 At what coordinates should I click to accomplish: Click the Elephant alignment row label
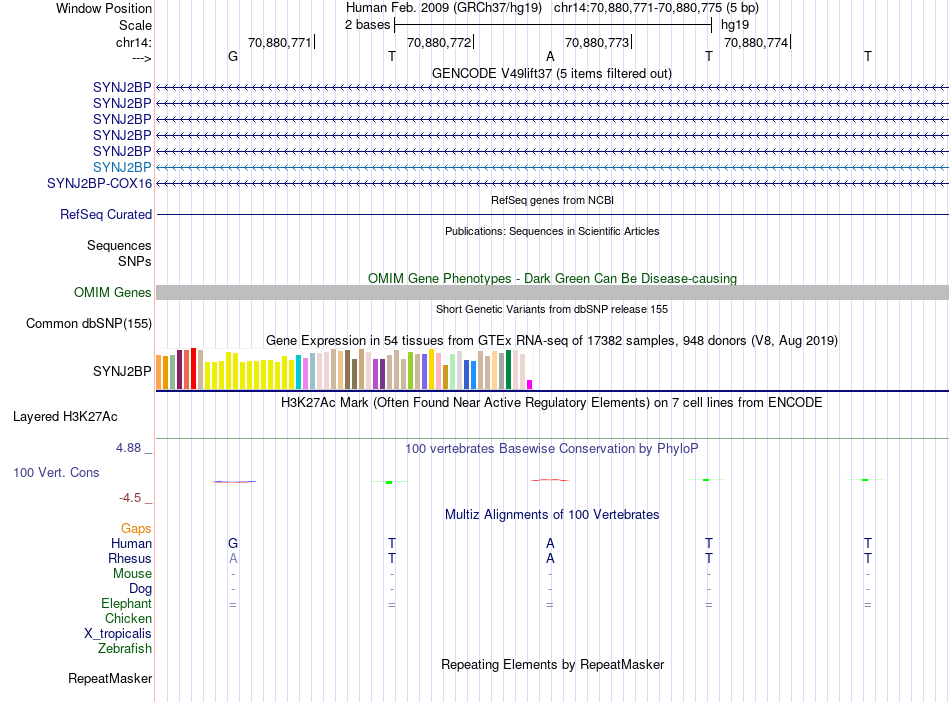pyautogui.click(x=126, y=603)
